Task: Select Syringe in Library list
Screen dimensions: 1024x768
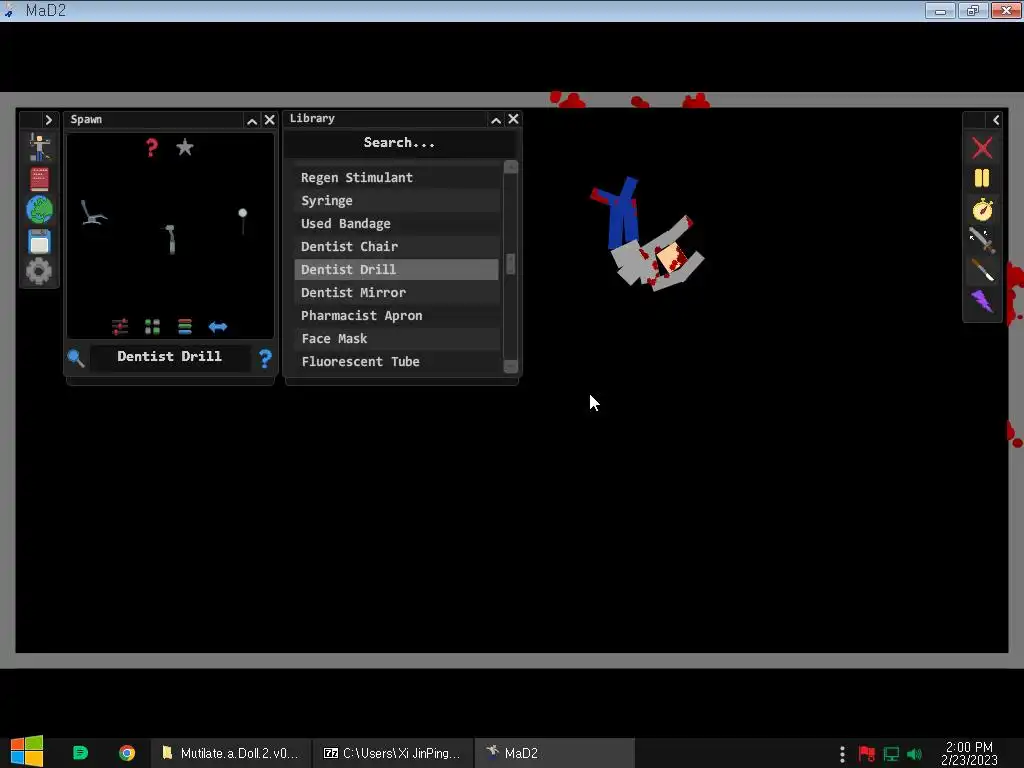Action: (x=396, y=200)
